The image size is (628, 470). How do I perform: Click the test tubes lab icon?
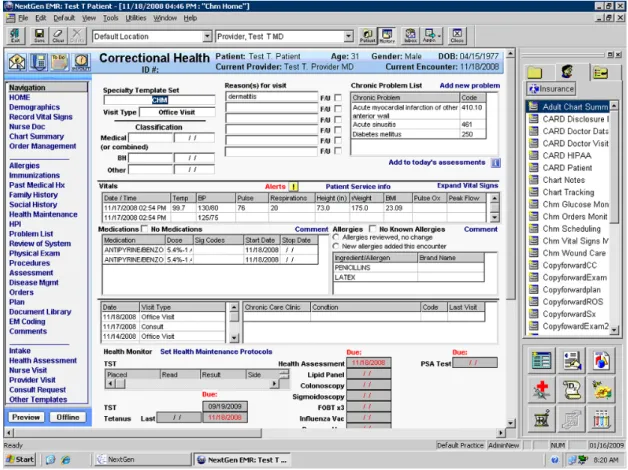601,419
